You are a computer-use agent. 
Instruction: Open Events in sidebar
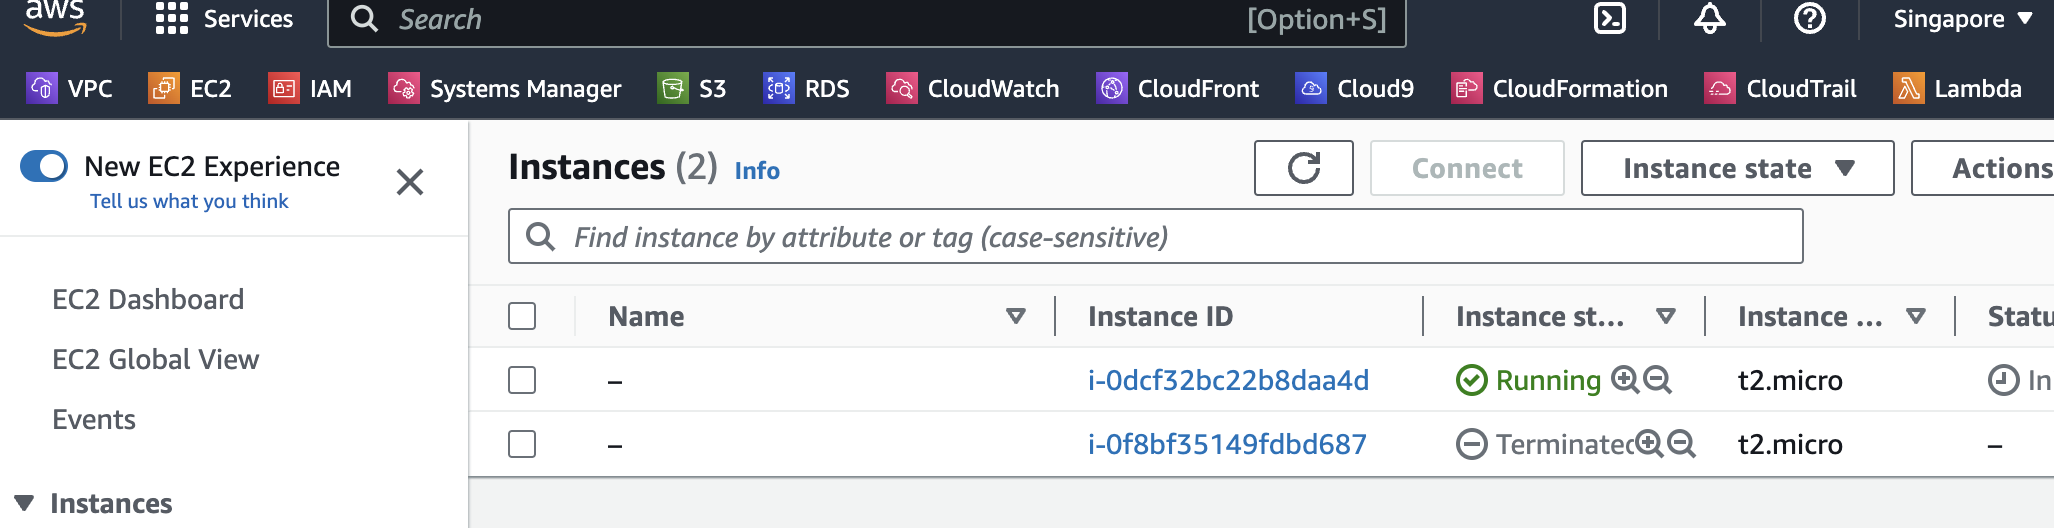tap(94, 419)
